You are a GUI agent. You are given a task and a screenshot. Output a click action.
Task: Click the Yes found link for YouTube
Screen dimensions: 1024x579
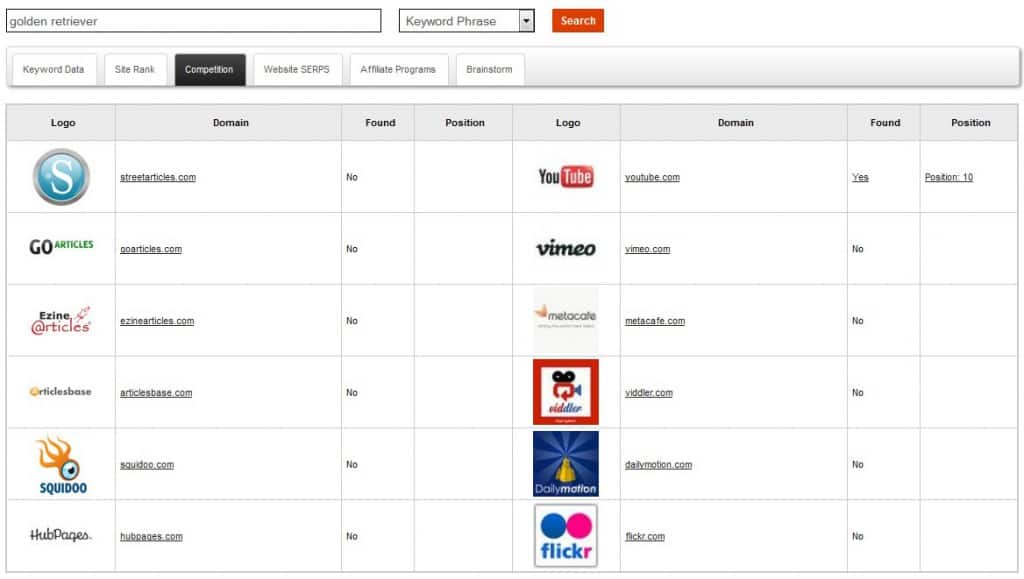[860, 177]
